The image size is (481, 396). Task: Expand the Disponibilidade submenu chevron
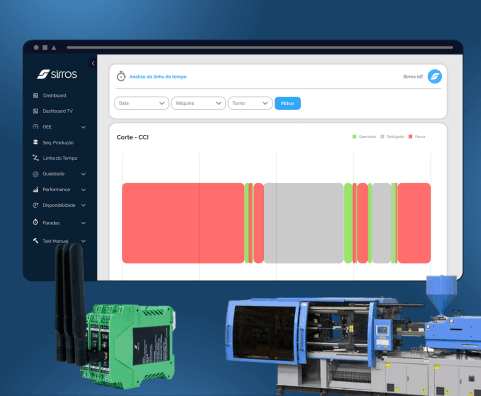click(x=83, y=205)
